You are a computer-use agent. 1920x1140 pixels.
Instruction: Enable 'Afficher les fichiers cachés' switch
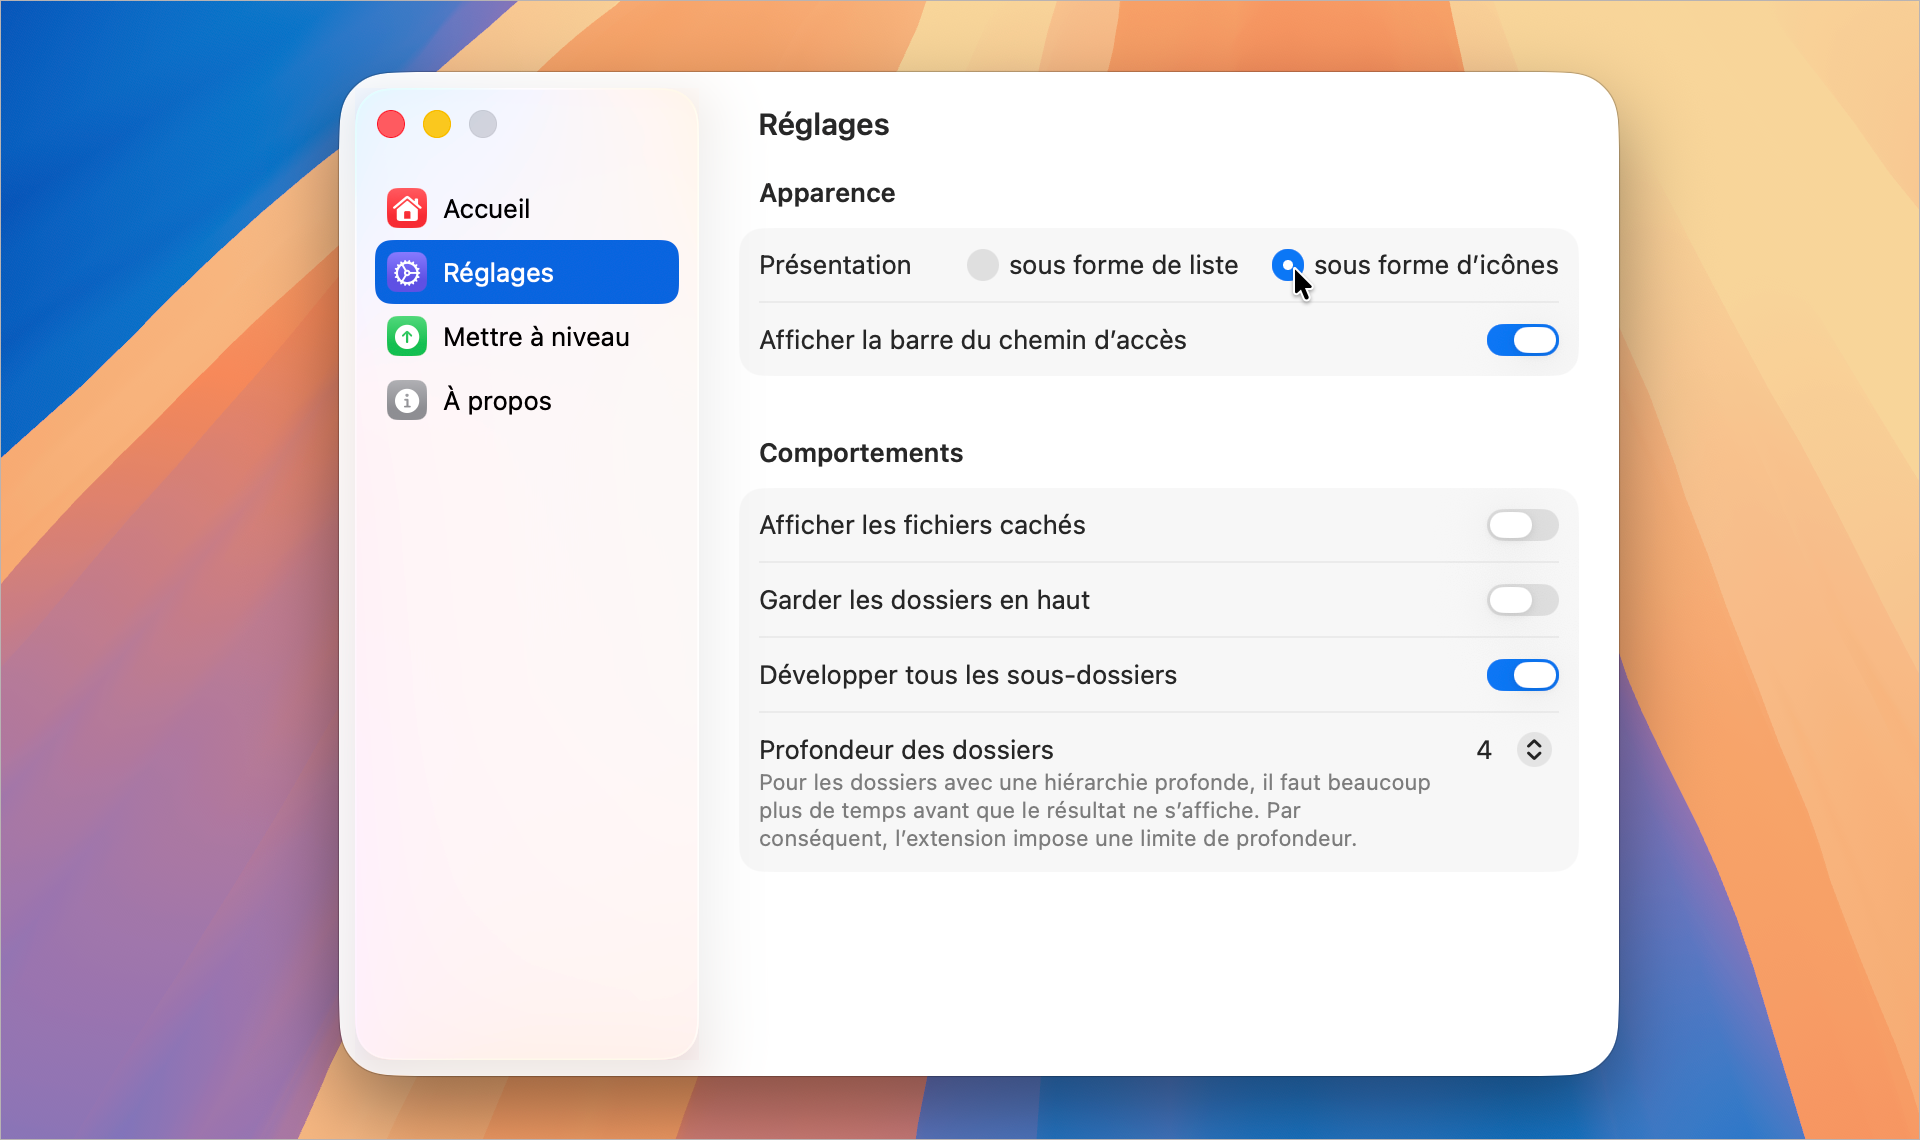(x=1522, y=525)
